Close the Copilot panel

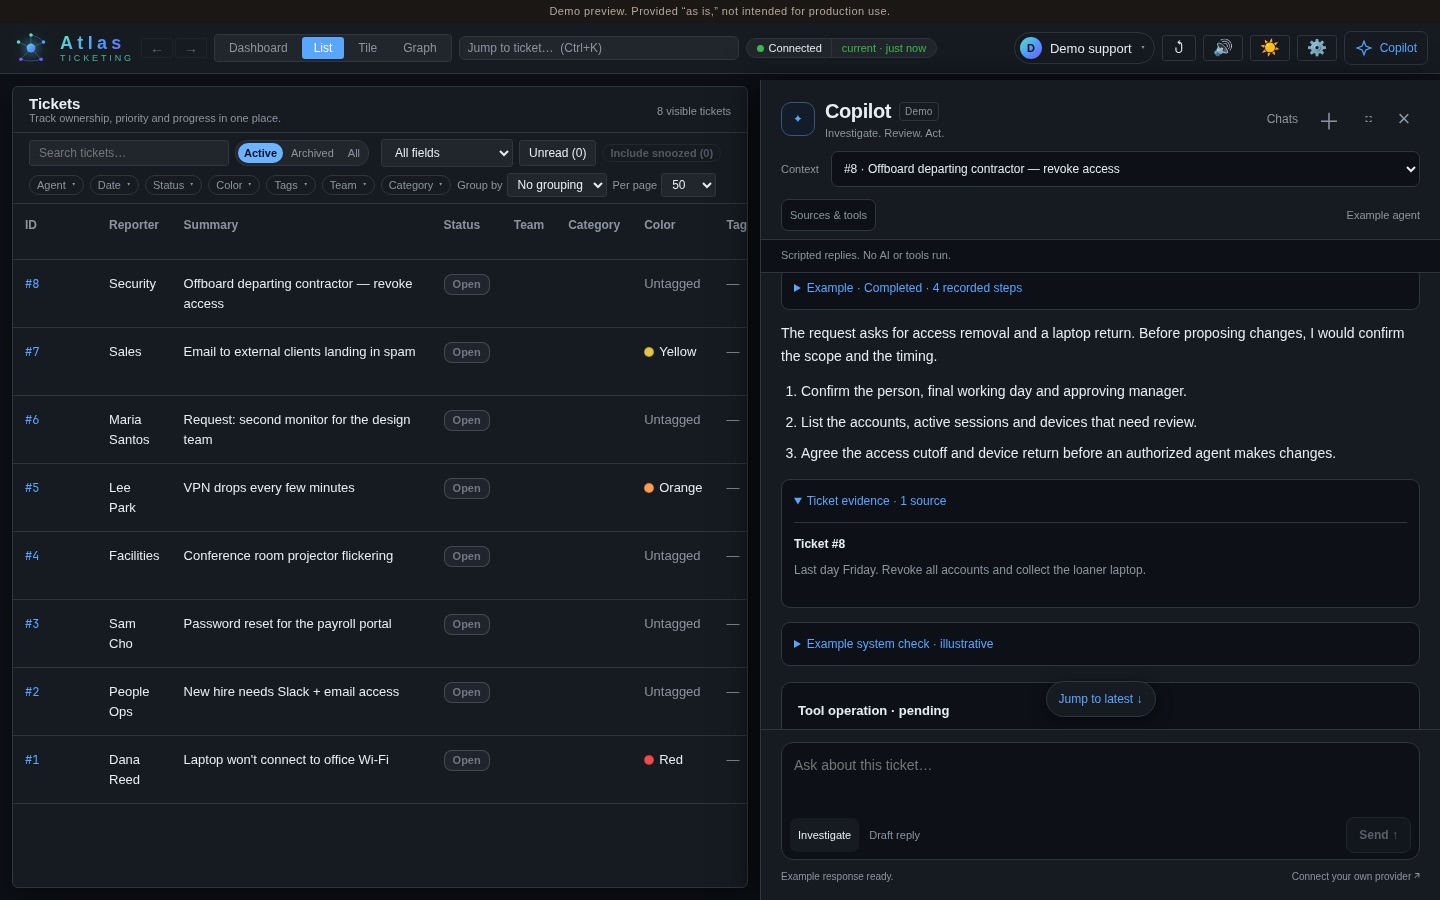click(1404, 119)
